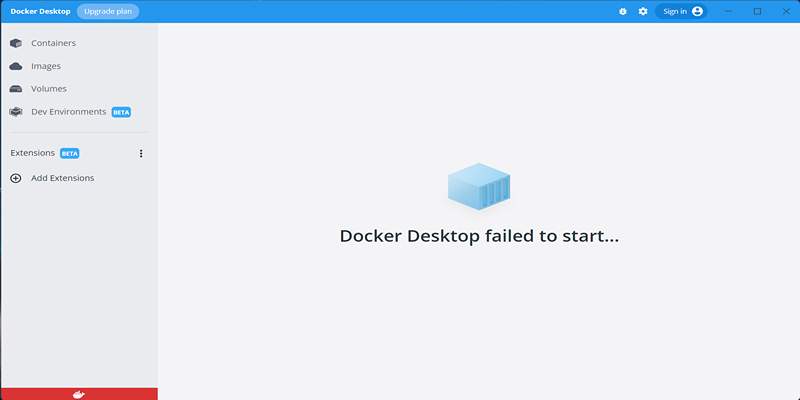Open Settings with the gear icon
800x400 pixels.
[643, 11]
